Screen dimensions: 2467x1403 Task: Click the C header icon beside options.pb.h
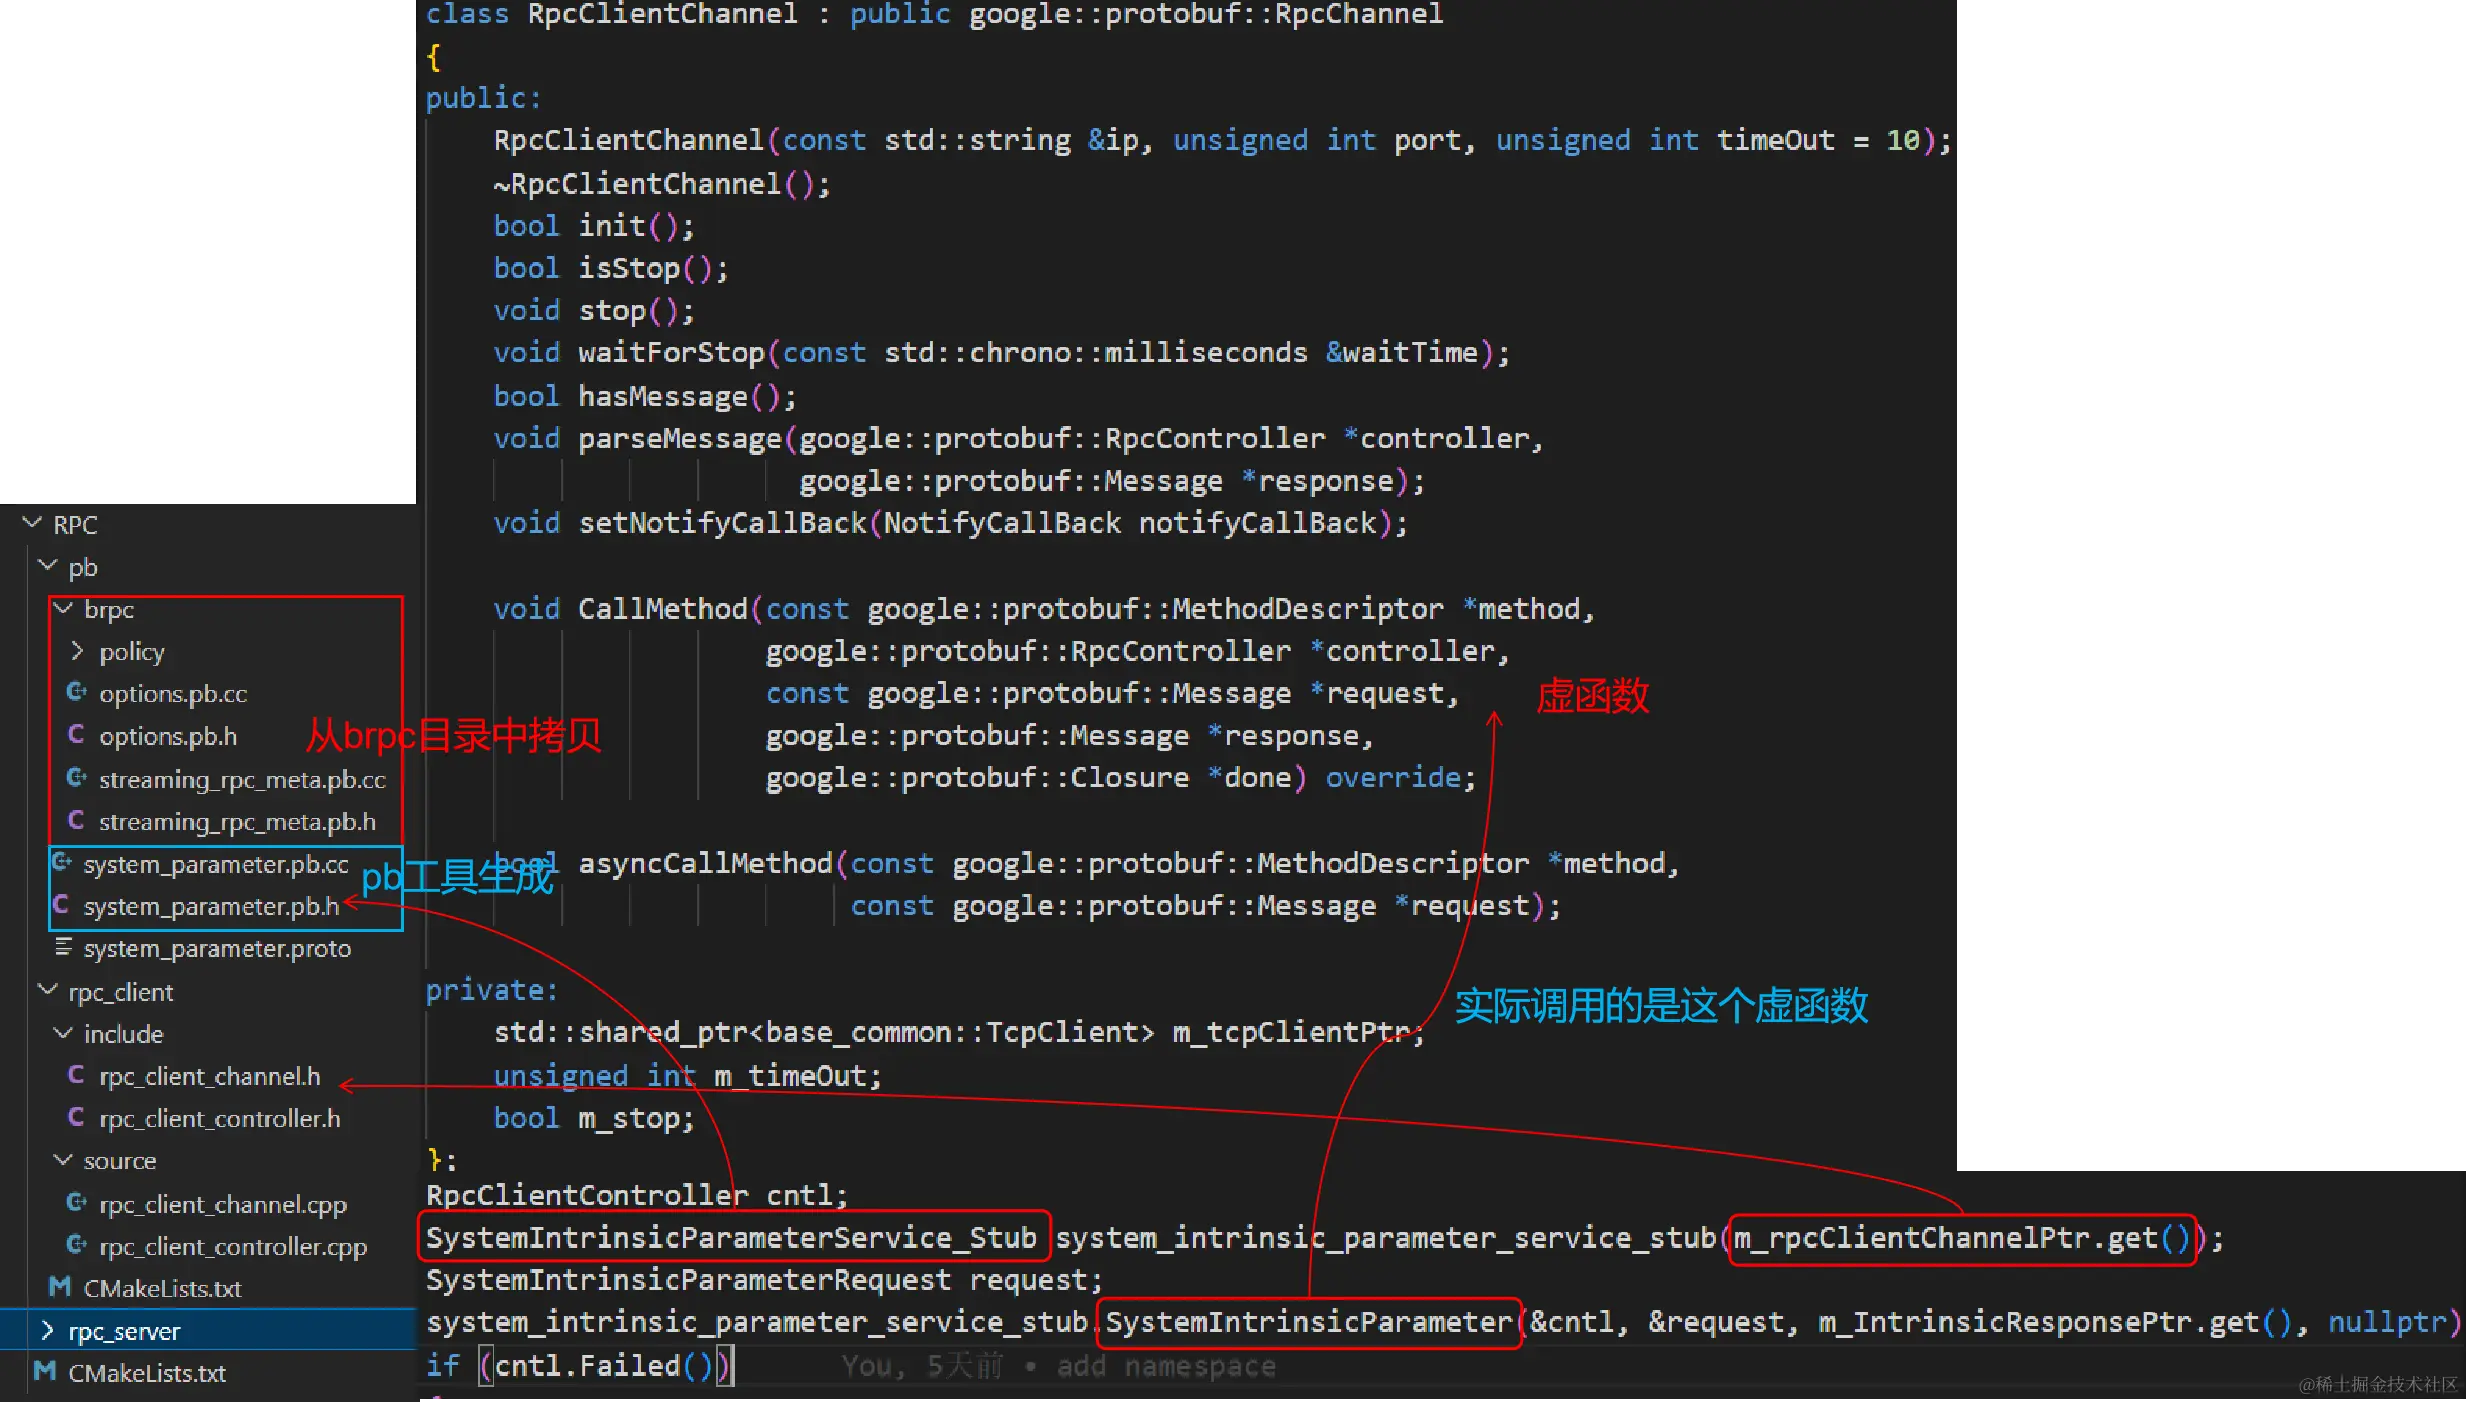(x=76, y=735)
